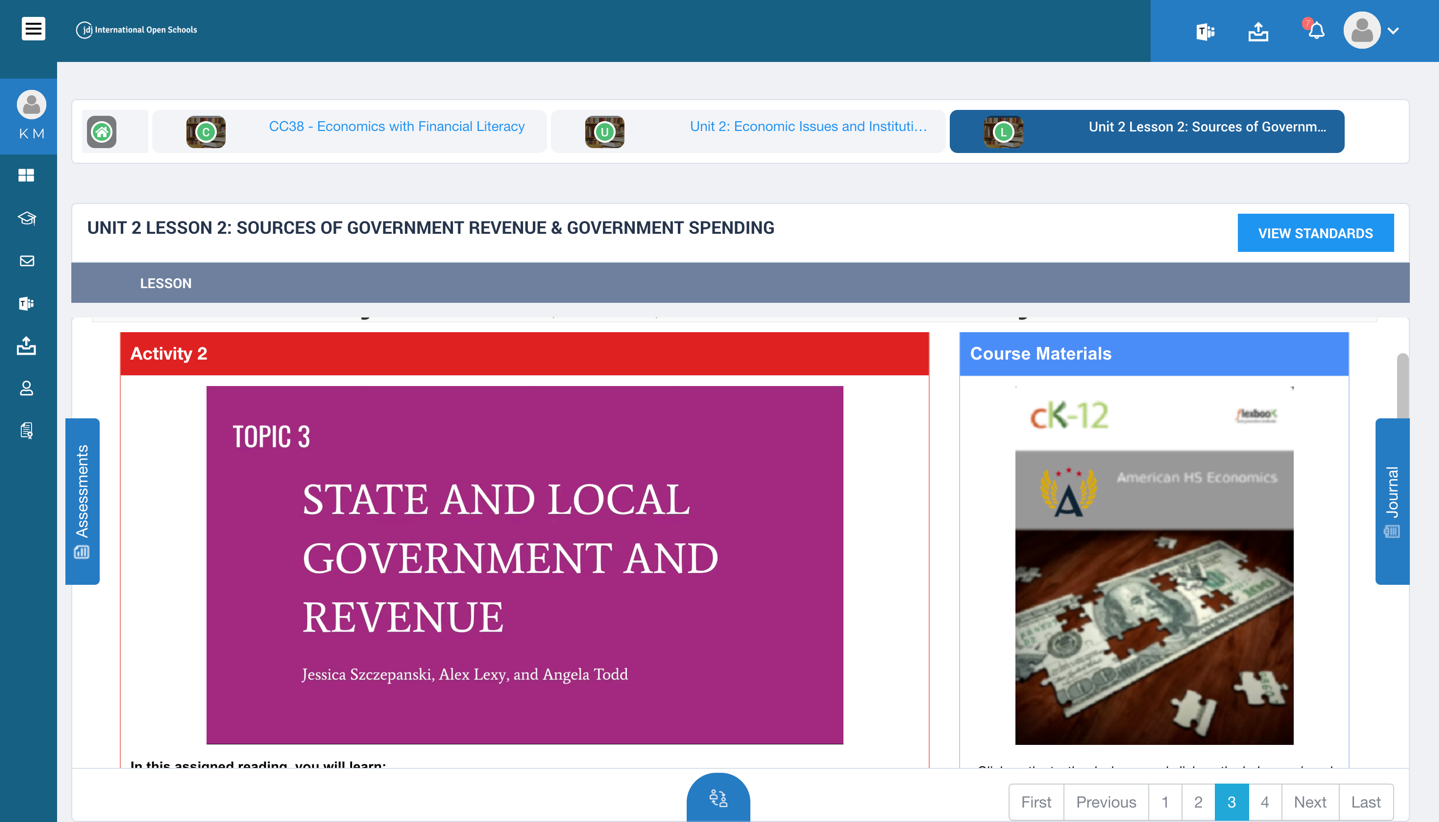The width and height of the screenshot is (1439, 822).
Task: Open the mail envelope icon in the sidebar
Action: [27, 261]
